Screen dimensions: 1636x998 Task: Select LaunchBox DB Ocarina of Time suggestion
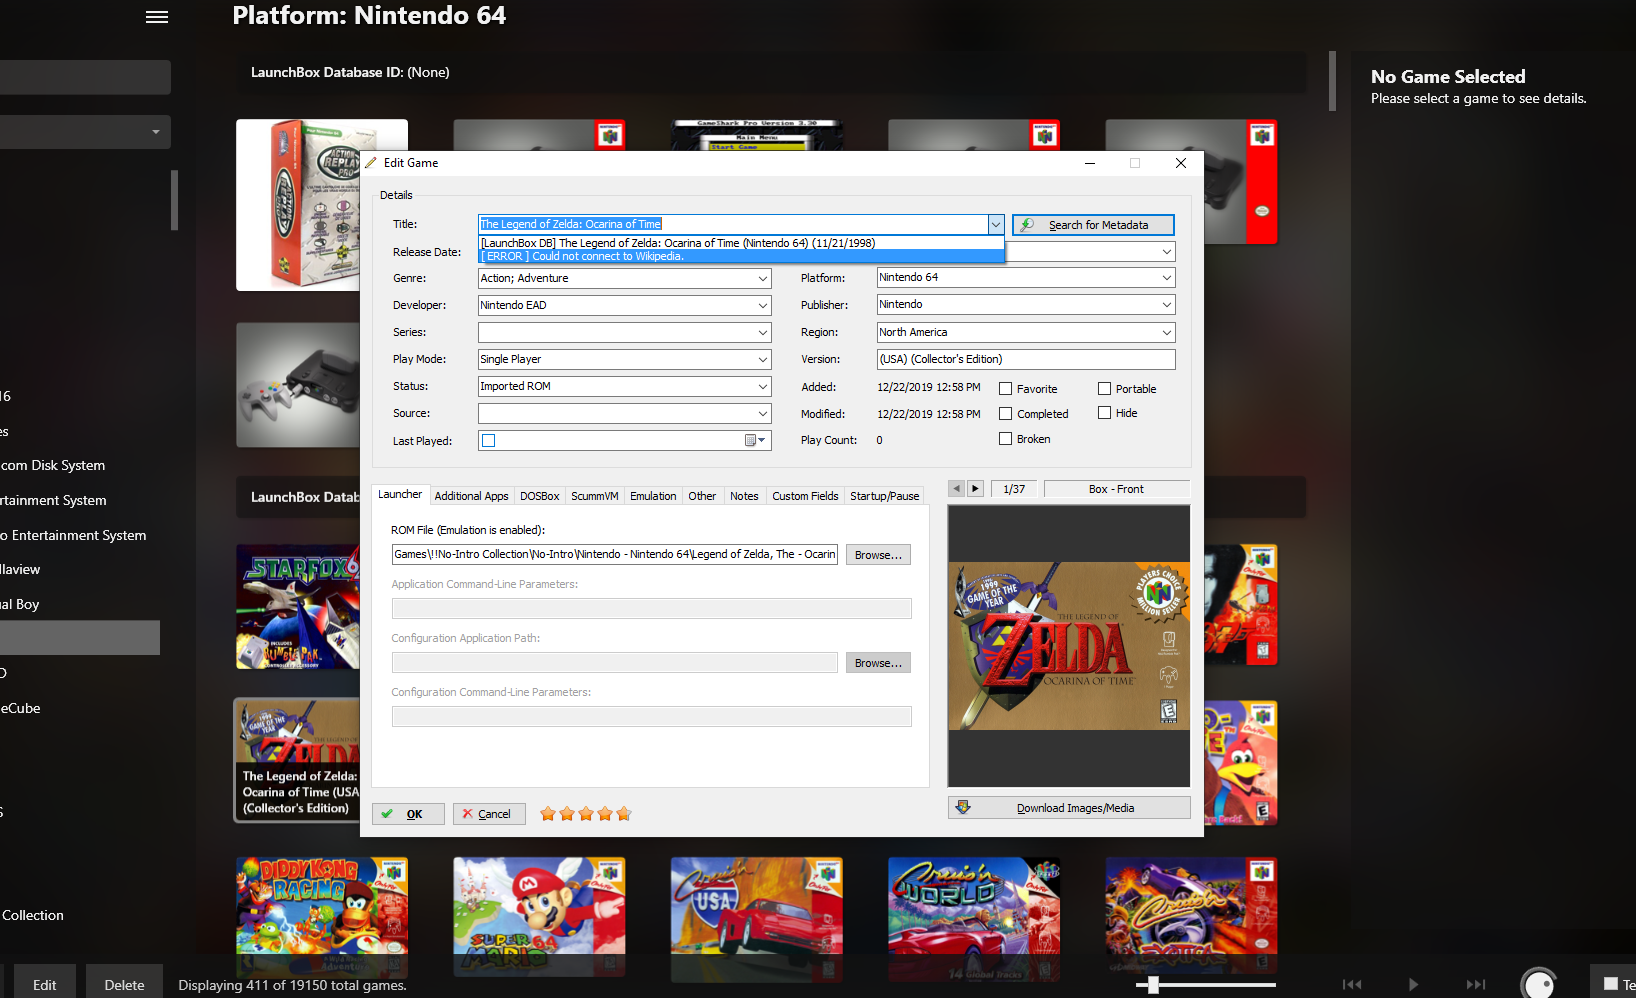point(741,243)
